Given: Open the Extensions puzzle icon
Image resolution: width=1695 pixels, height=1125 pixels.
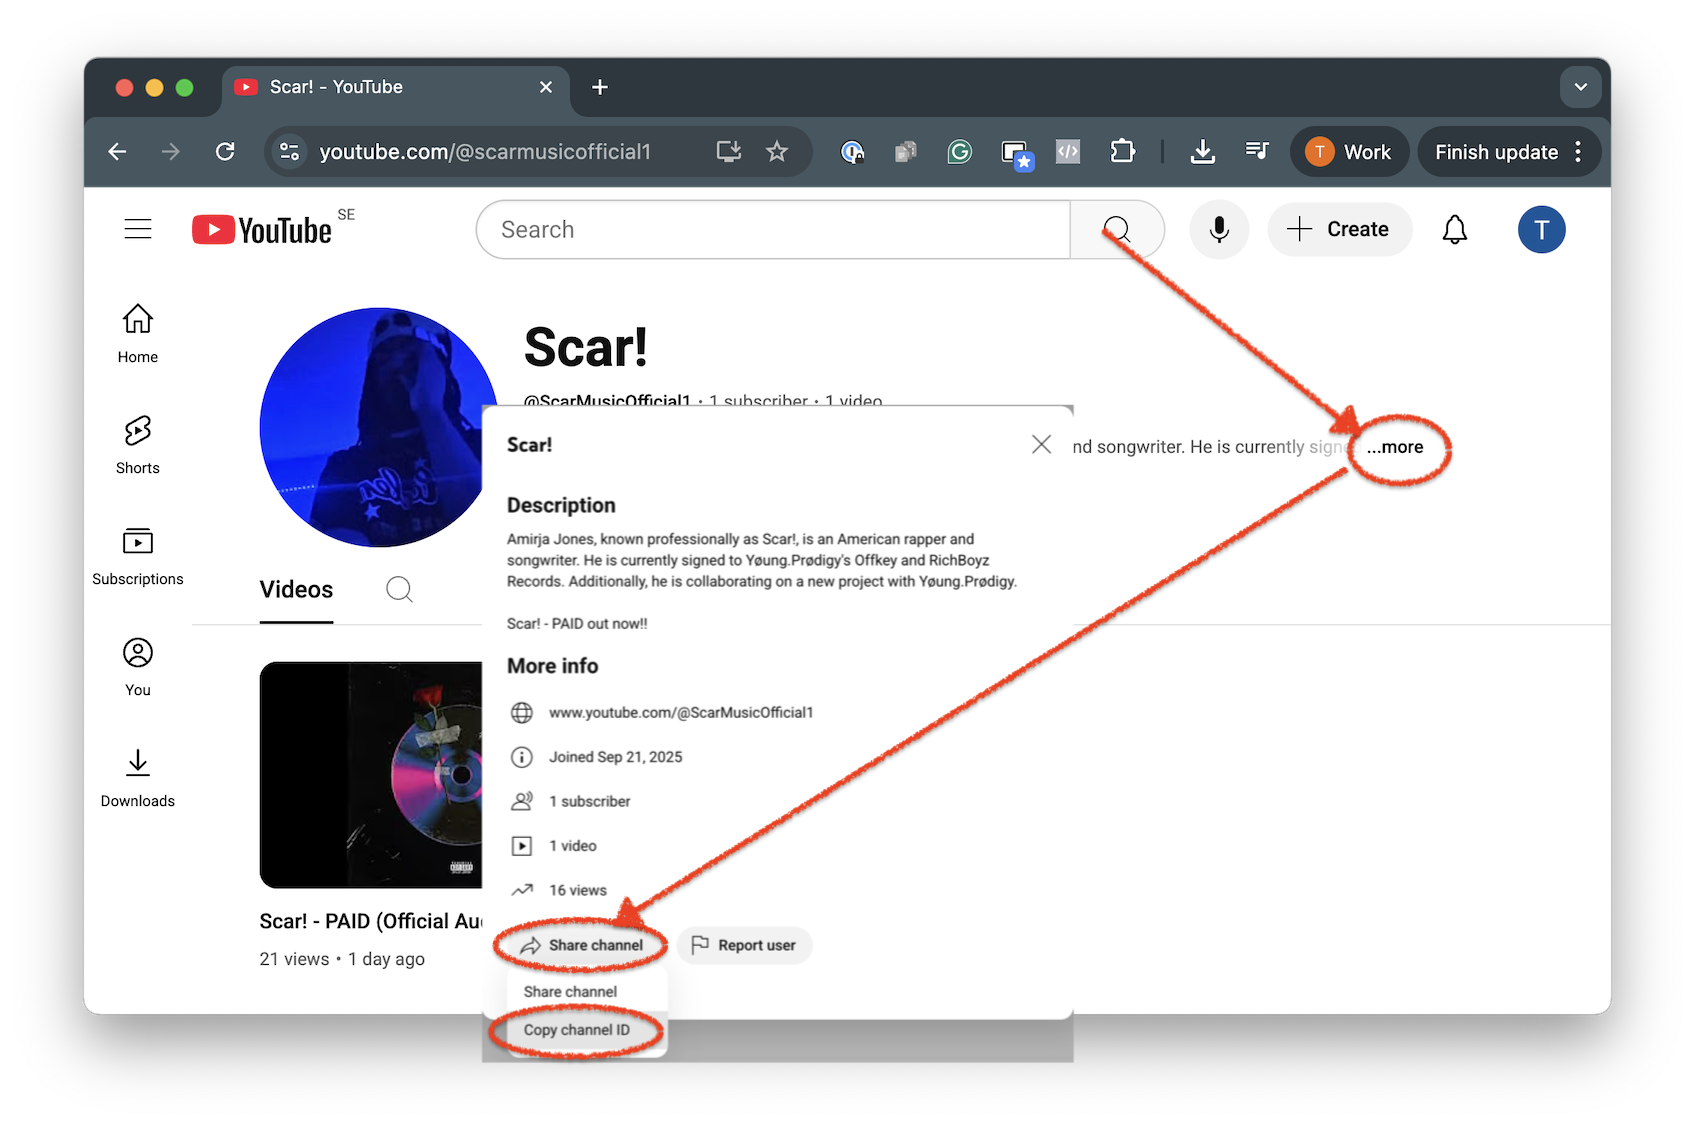Looking at the screenshot, I should (x=1122, y=152).
